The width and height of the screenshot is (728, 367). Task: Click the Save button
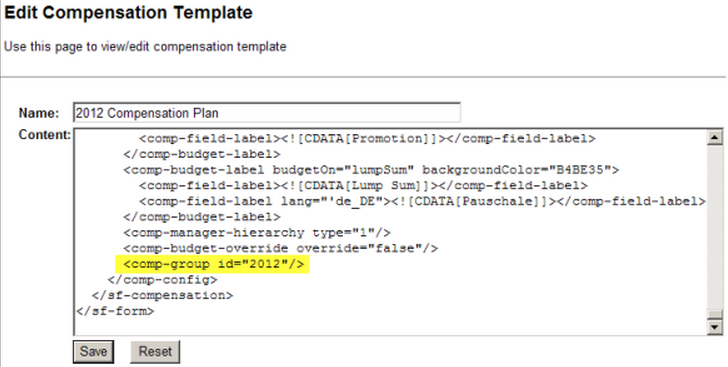click(x=93, y=352)
